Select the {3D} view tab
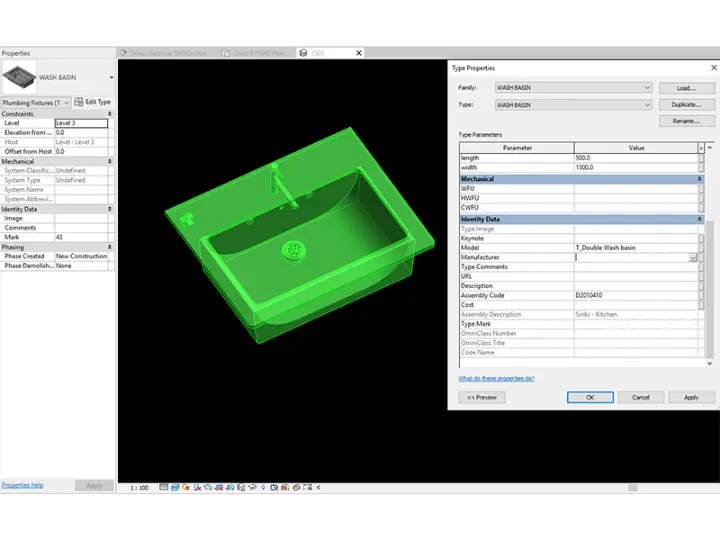This screenshot has height=540, width=720. (x=318, y=53)
